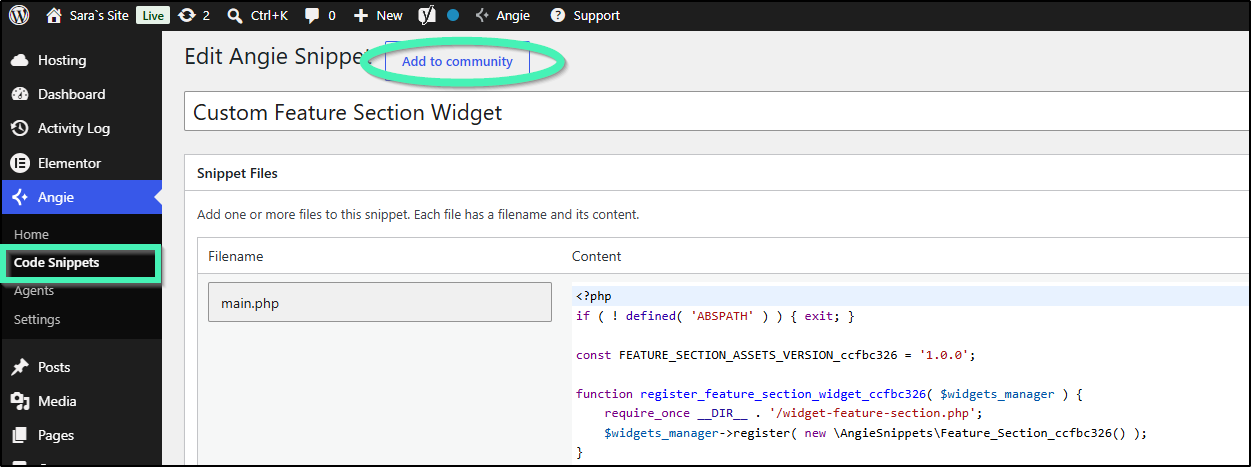Click the Media icon in sidebar

point(19,401)
